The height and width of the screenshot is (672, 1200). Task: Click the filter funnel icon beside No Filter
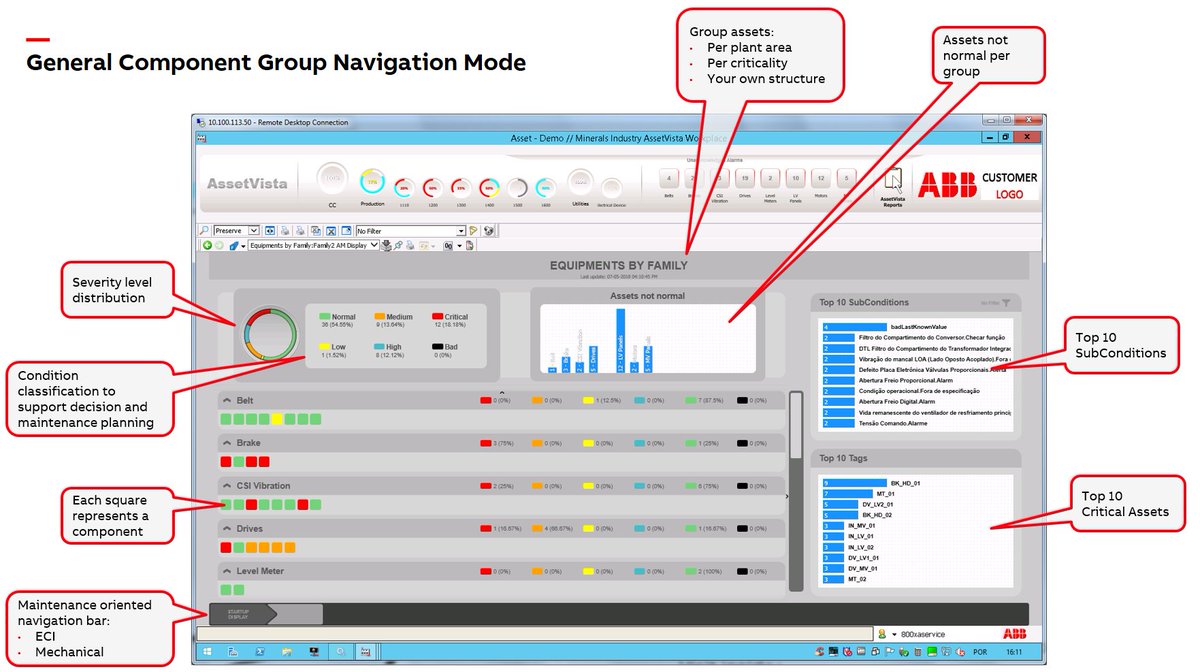click(474, 230)
